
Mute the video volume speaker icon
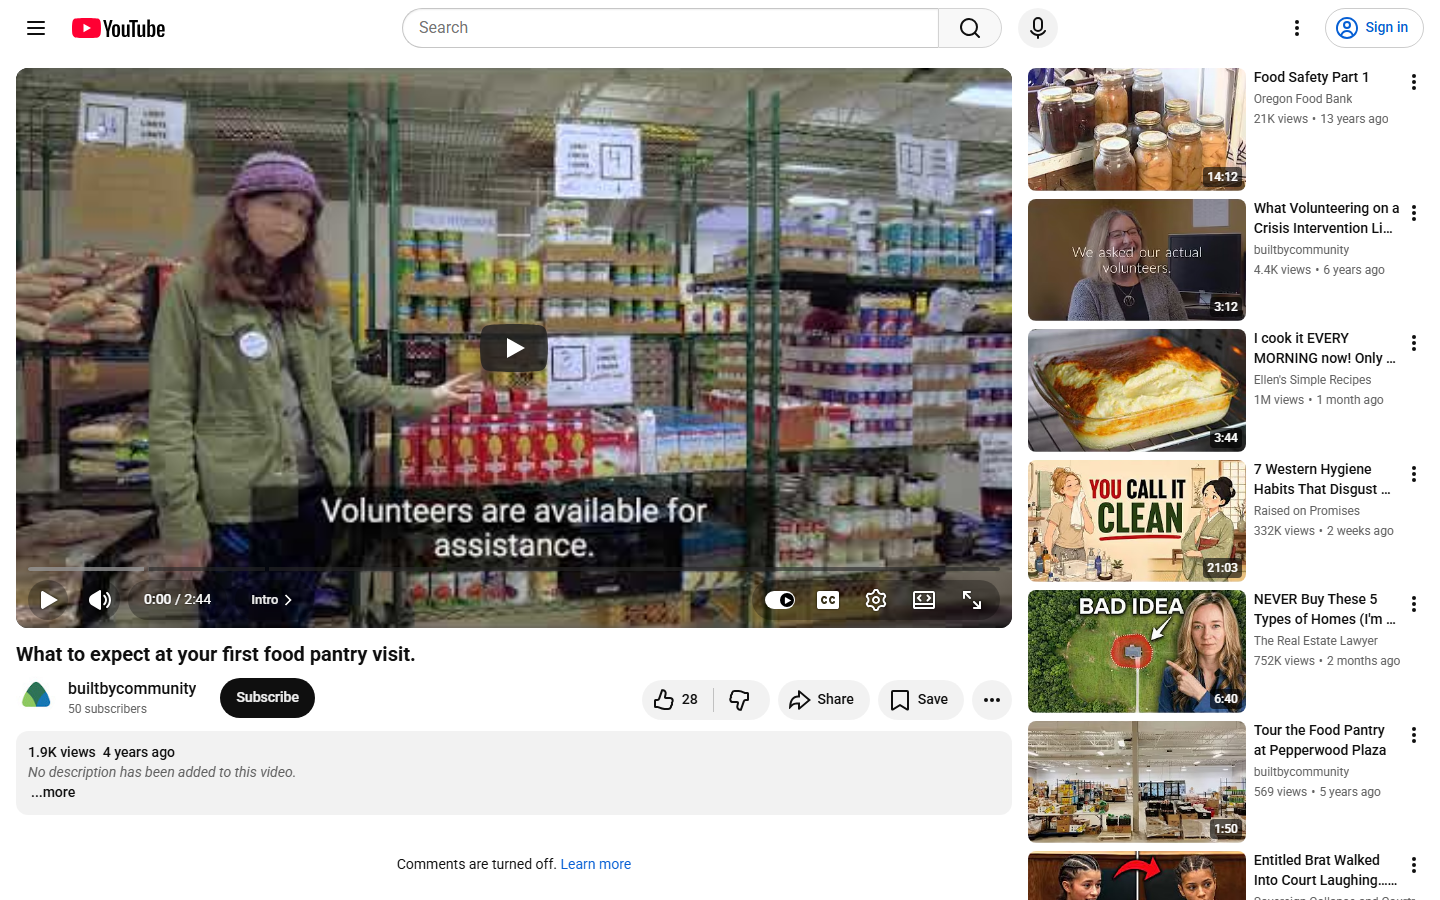(x=99, y=600)
